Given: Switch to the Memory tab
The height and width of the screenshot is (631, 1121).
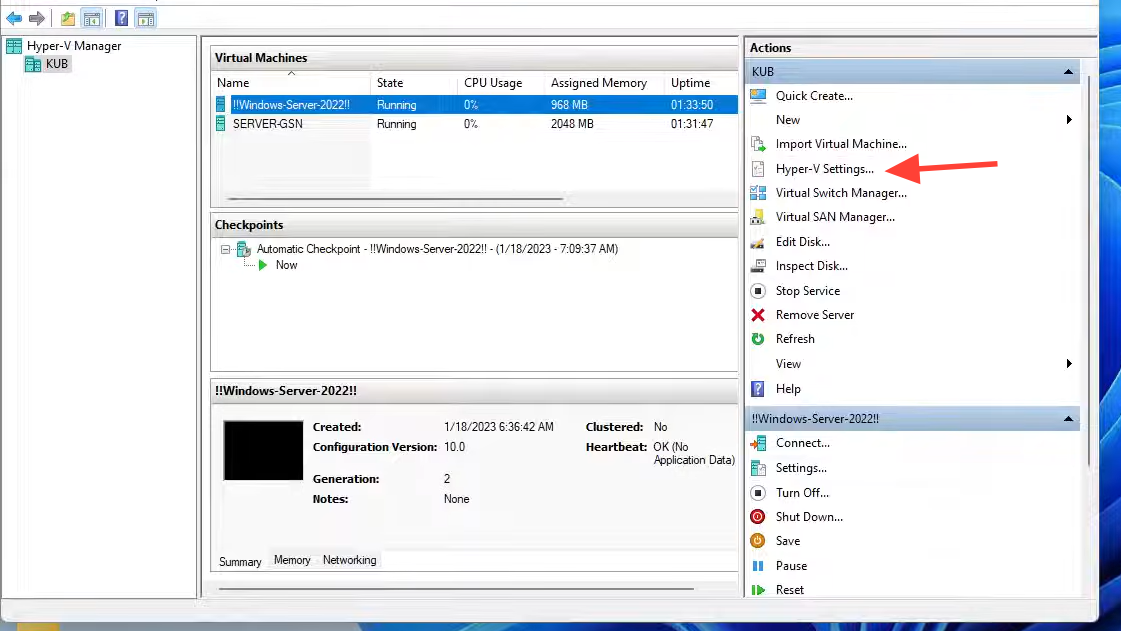Looking at the screenshot, I should (x=292, y=560).
